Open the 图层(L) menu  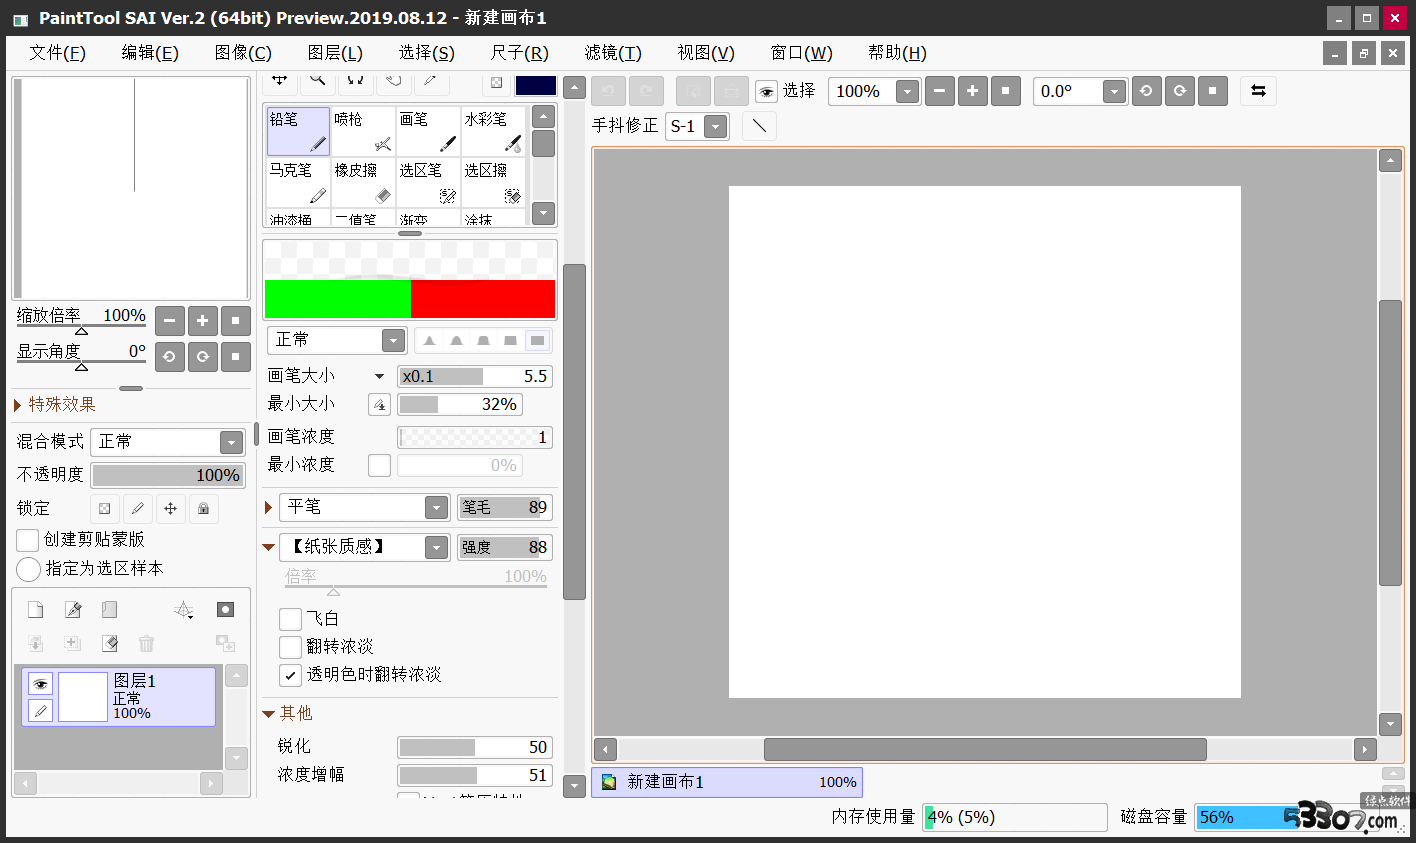(x=335, y=53)
